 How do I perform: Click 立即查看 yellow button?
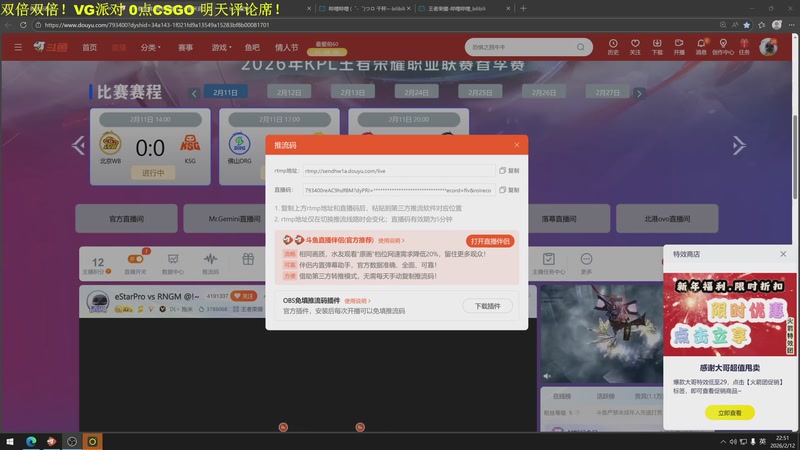pos(730,413)
